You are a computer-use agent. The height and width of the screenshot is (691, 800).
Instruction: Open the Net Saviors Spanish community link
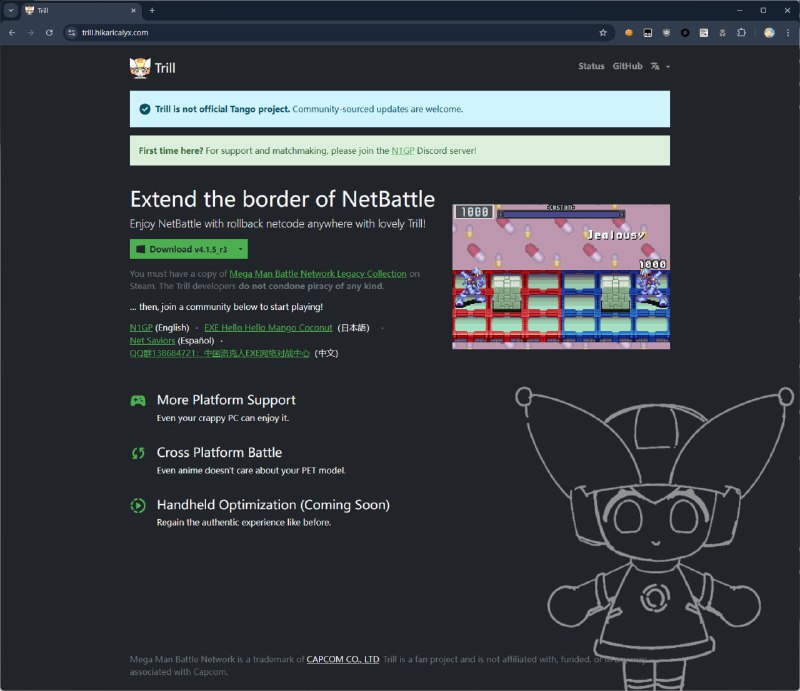click(x=152, y=340)
